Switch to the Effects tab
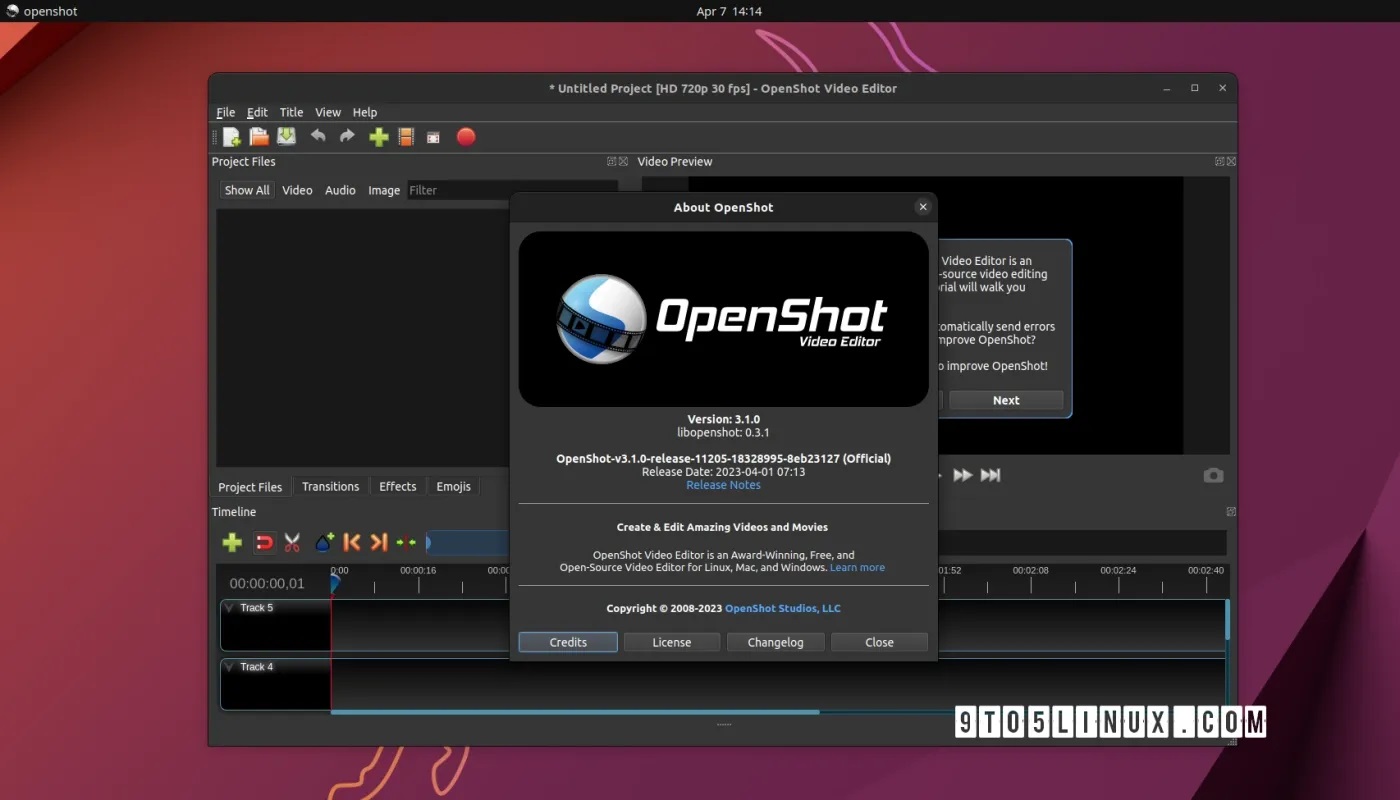Image resolution: width=1400 pixels, height=800 pixels. click(397, 487)
